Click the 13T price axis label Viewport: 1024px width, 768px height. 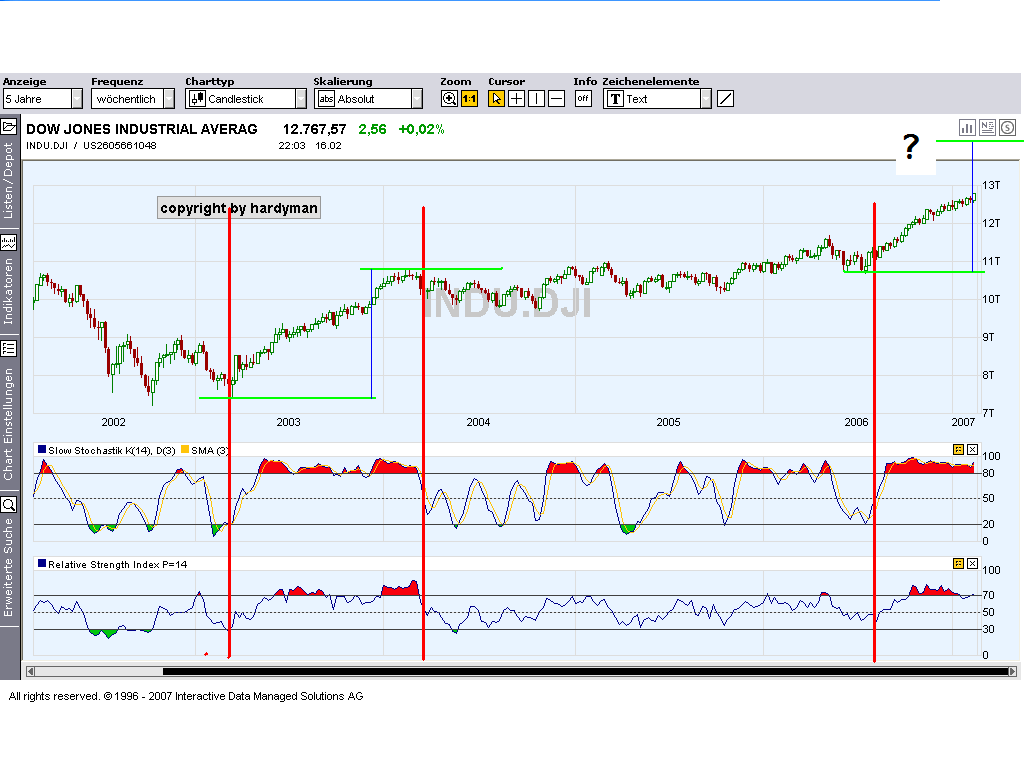point(991,185)
